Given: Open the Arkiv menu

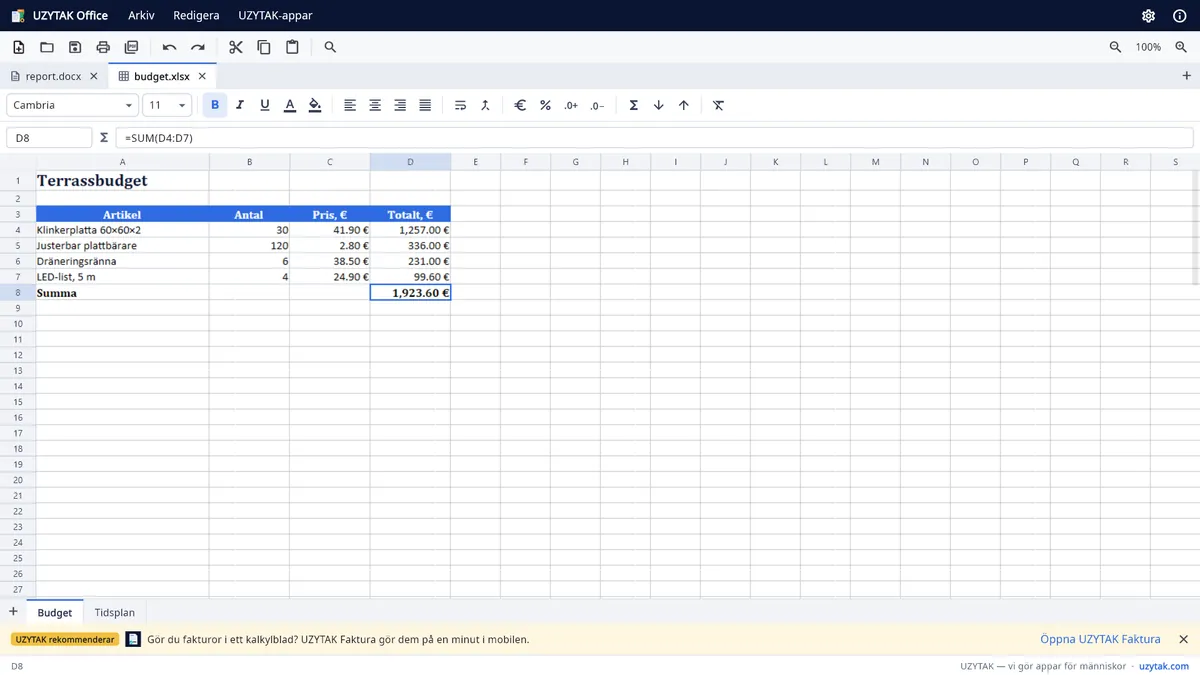Looking at the screenshot, I should (141, 16).
